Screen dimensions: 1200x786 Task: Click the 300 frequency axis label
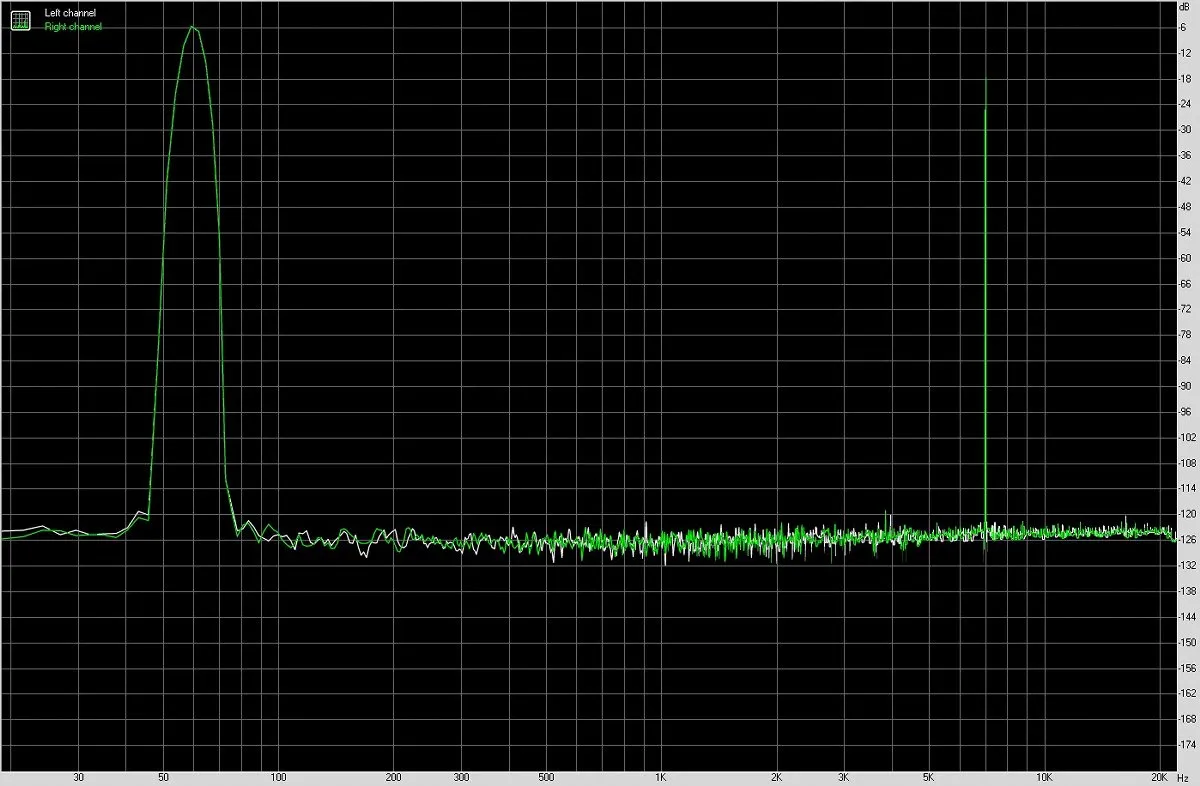pos(461,777)
